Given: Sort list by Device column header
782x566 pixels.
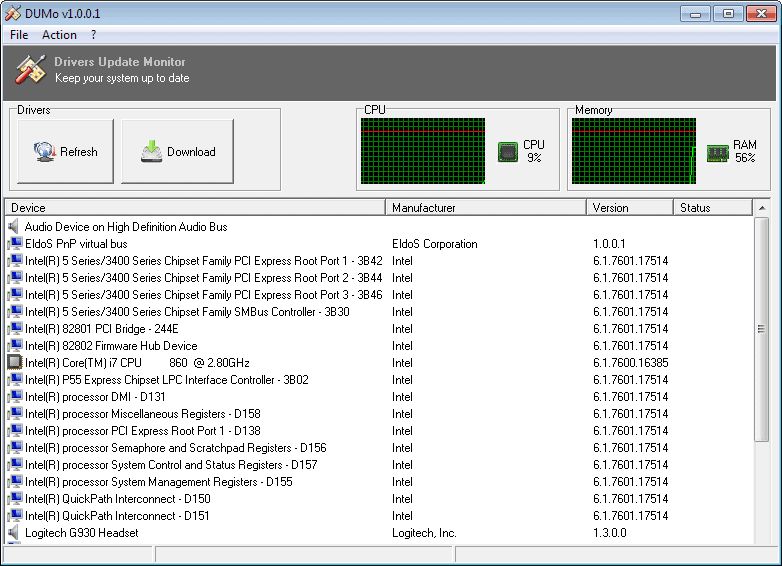Looking at the screenshot, I should point(195,208).
